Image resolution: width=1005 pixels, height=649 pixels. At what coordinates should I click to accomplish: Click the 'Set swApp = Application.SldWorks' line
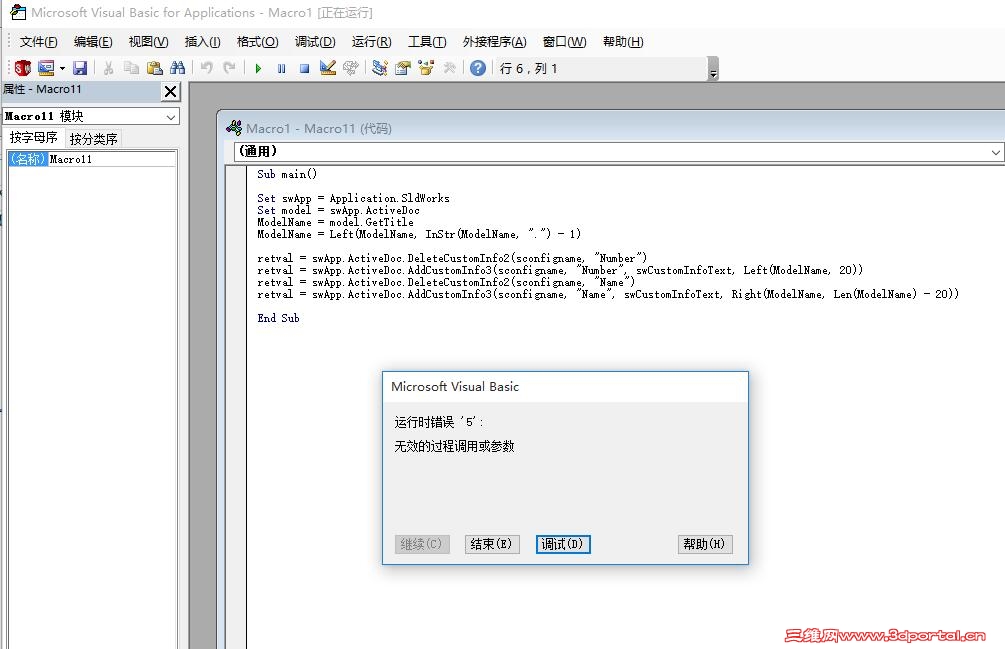pyautogui.click(x=353, y=199)
